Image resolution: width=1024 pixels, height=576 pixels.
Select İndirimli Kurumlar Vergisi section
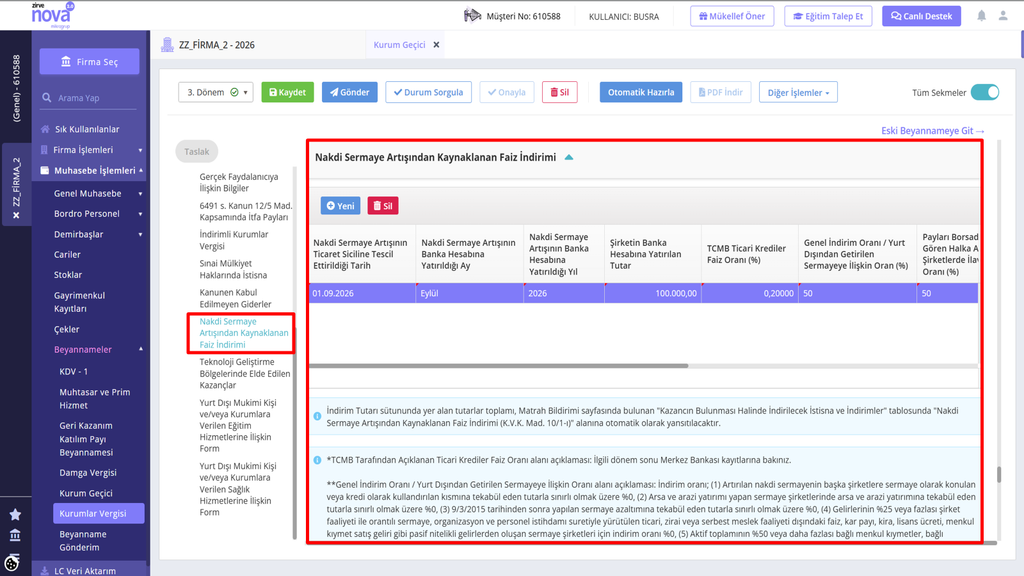pyautogui.click(x=234, y=240)
